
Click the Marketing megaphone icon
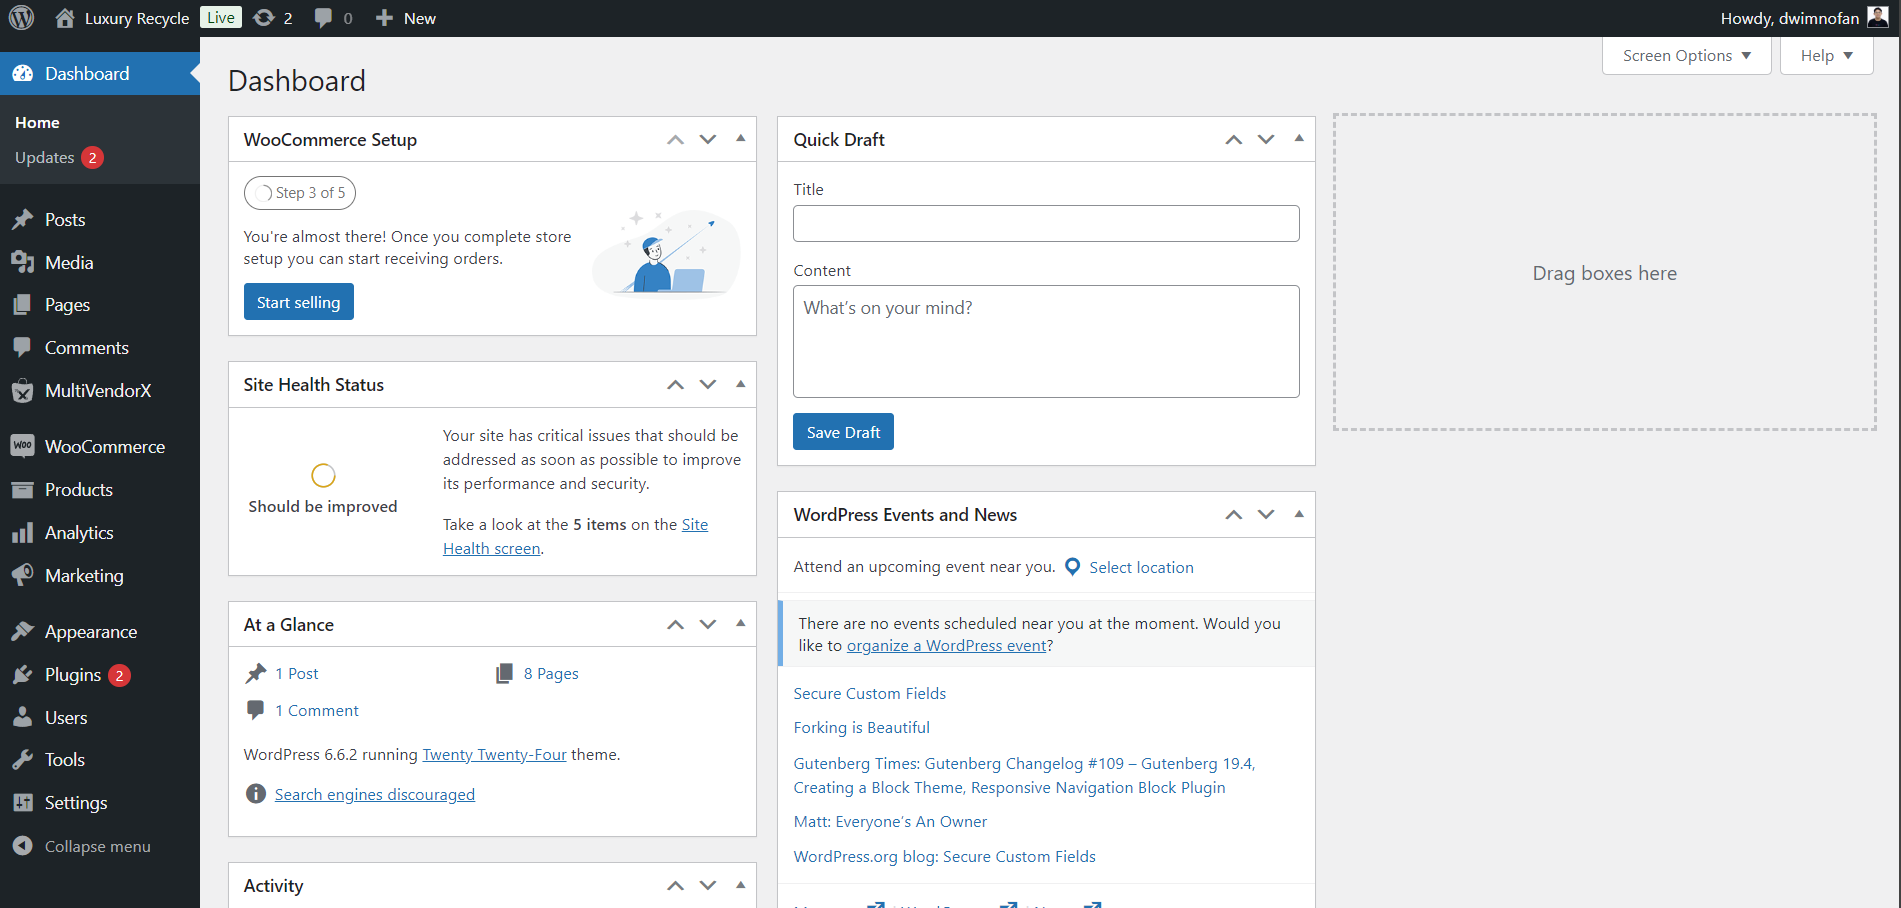click(x=23, y=575)
